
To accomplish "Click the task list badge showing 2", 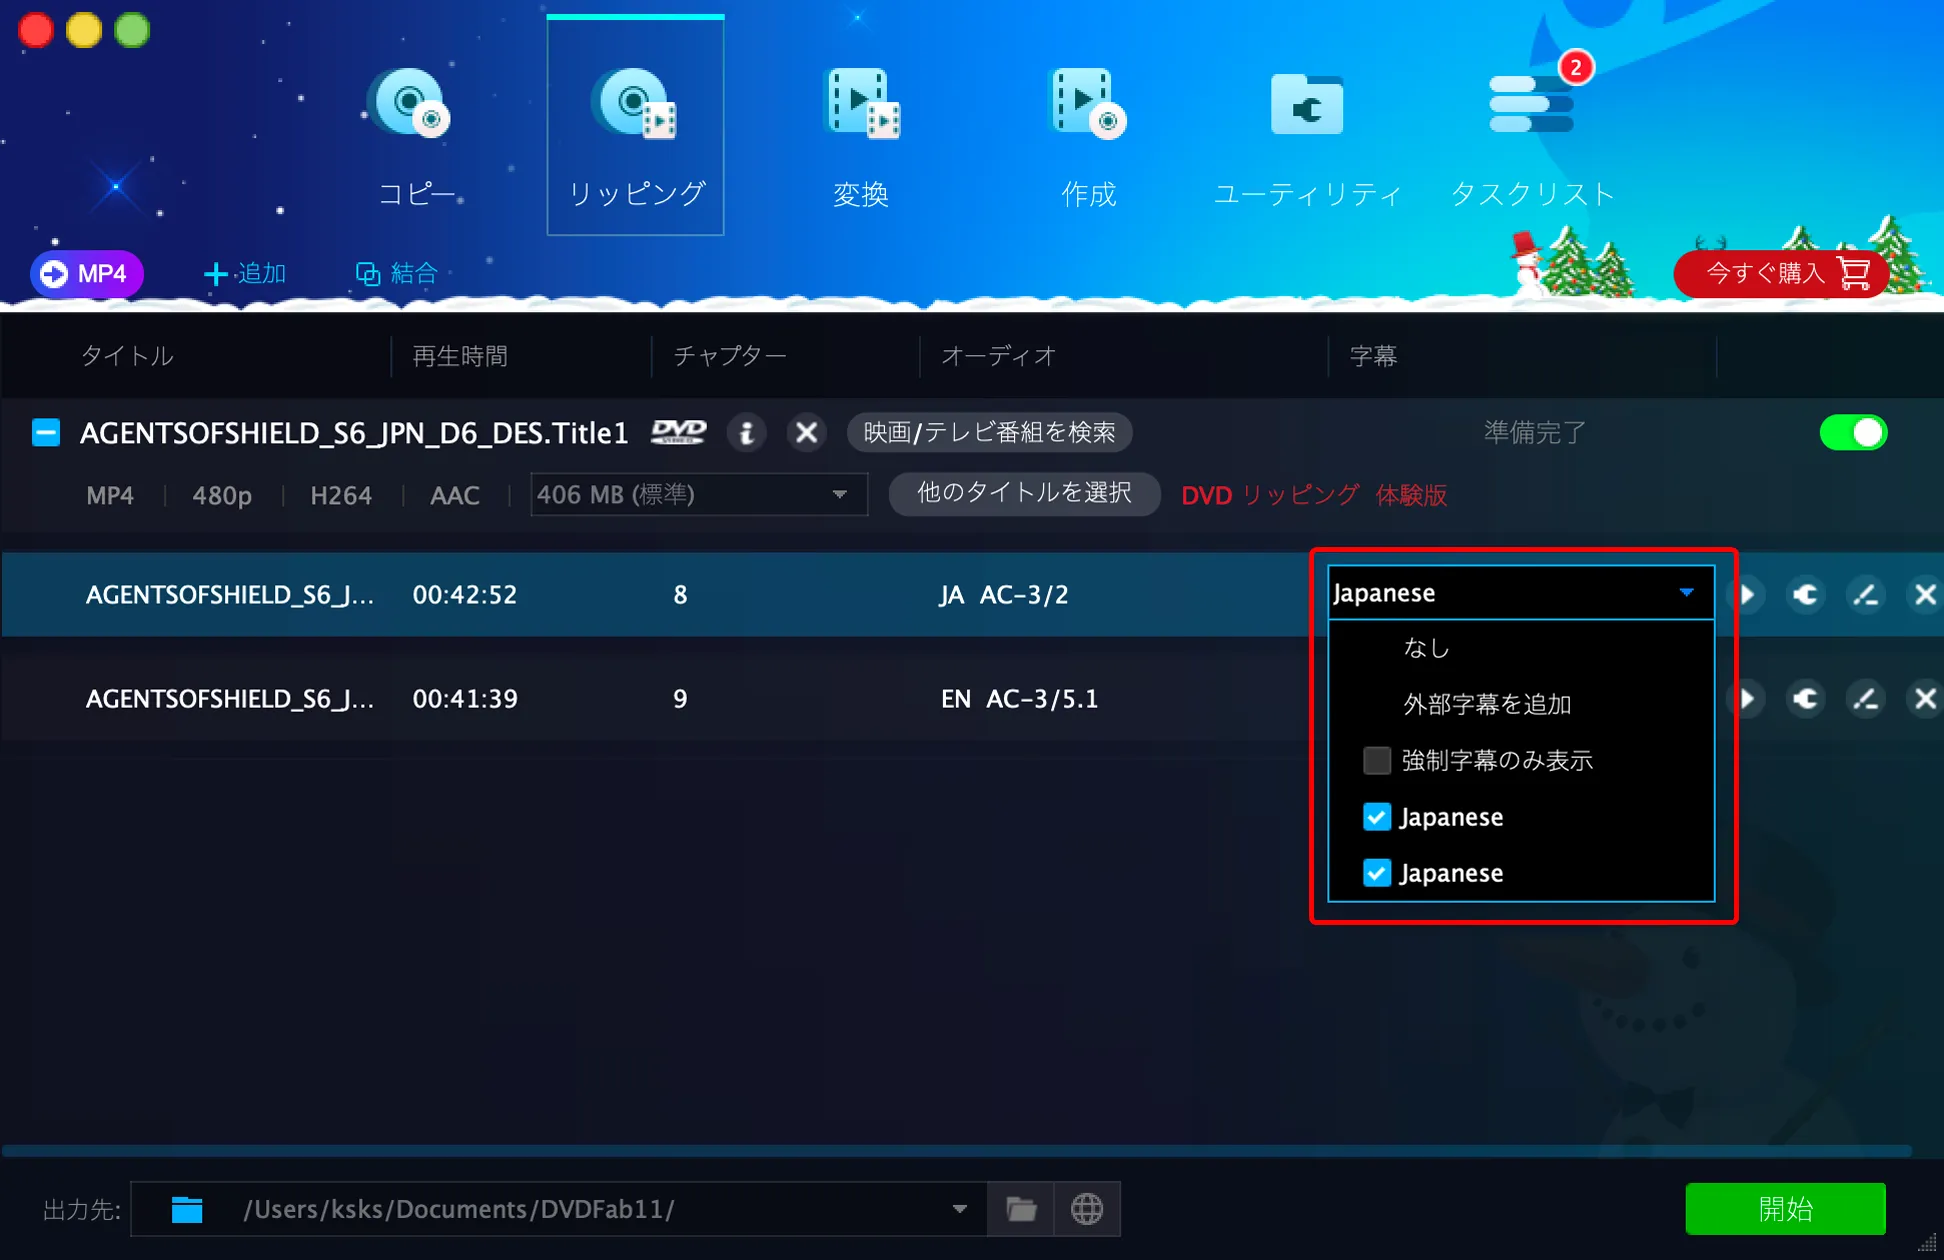I will (x=1576, y=67).
